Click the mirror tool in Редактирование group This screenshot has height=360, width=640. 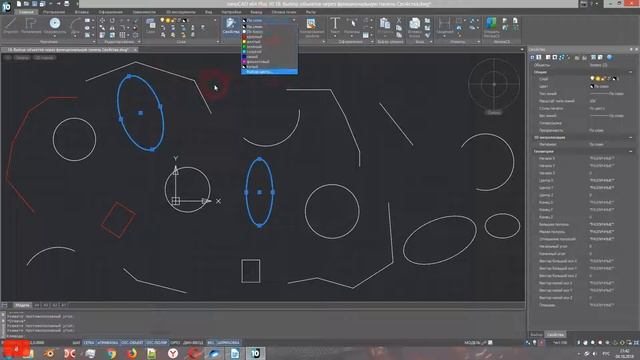112,28
